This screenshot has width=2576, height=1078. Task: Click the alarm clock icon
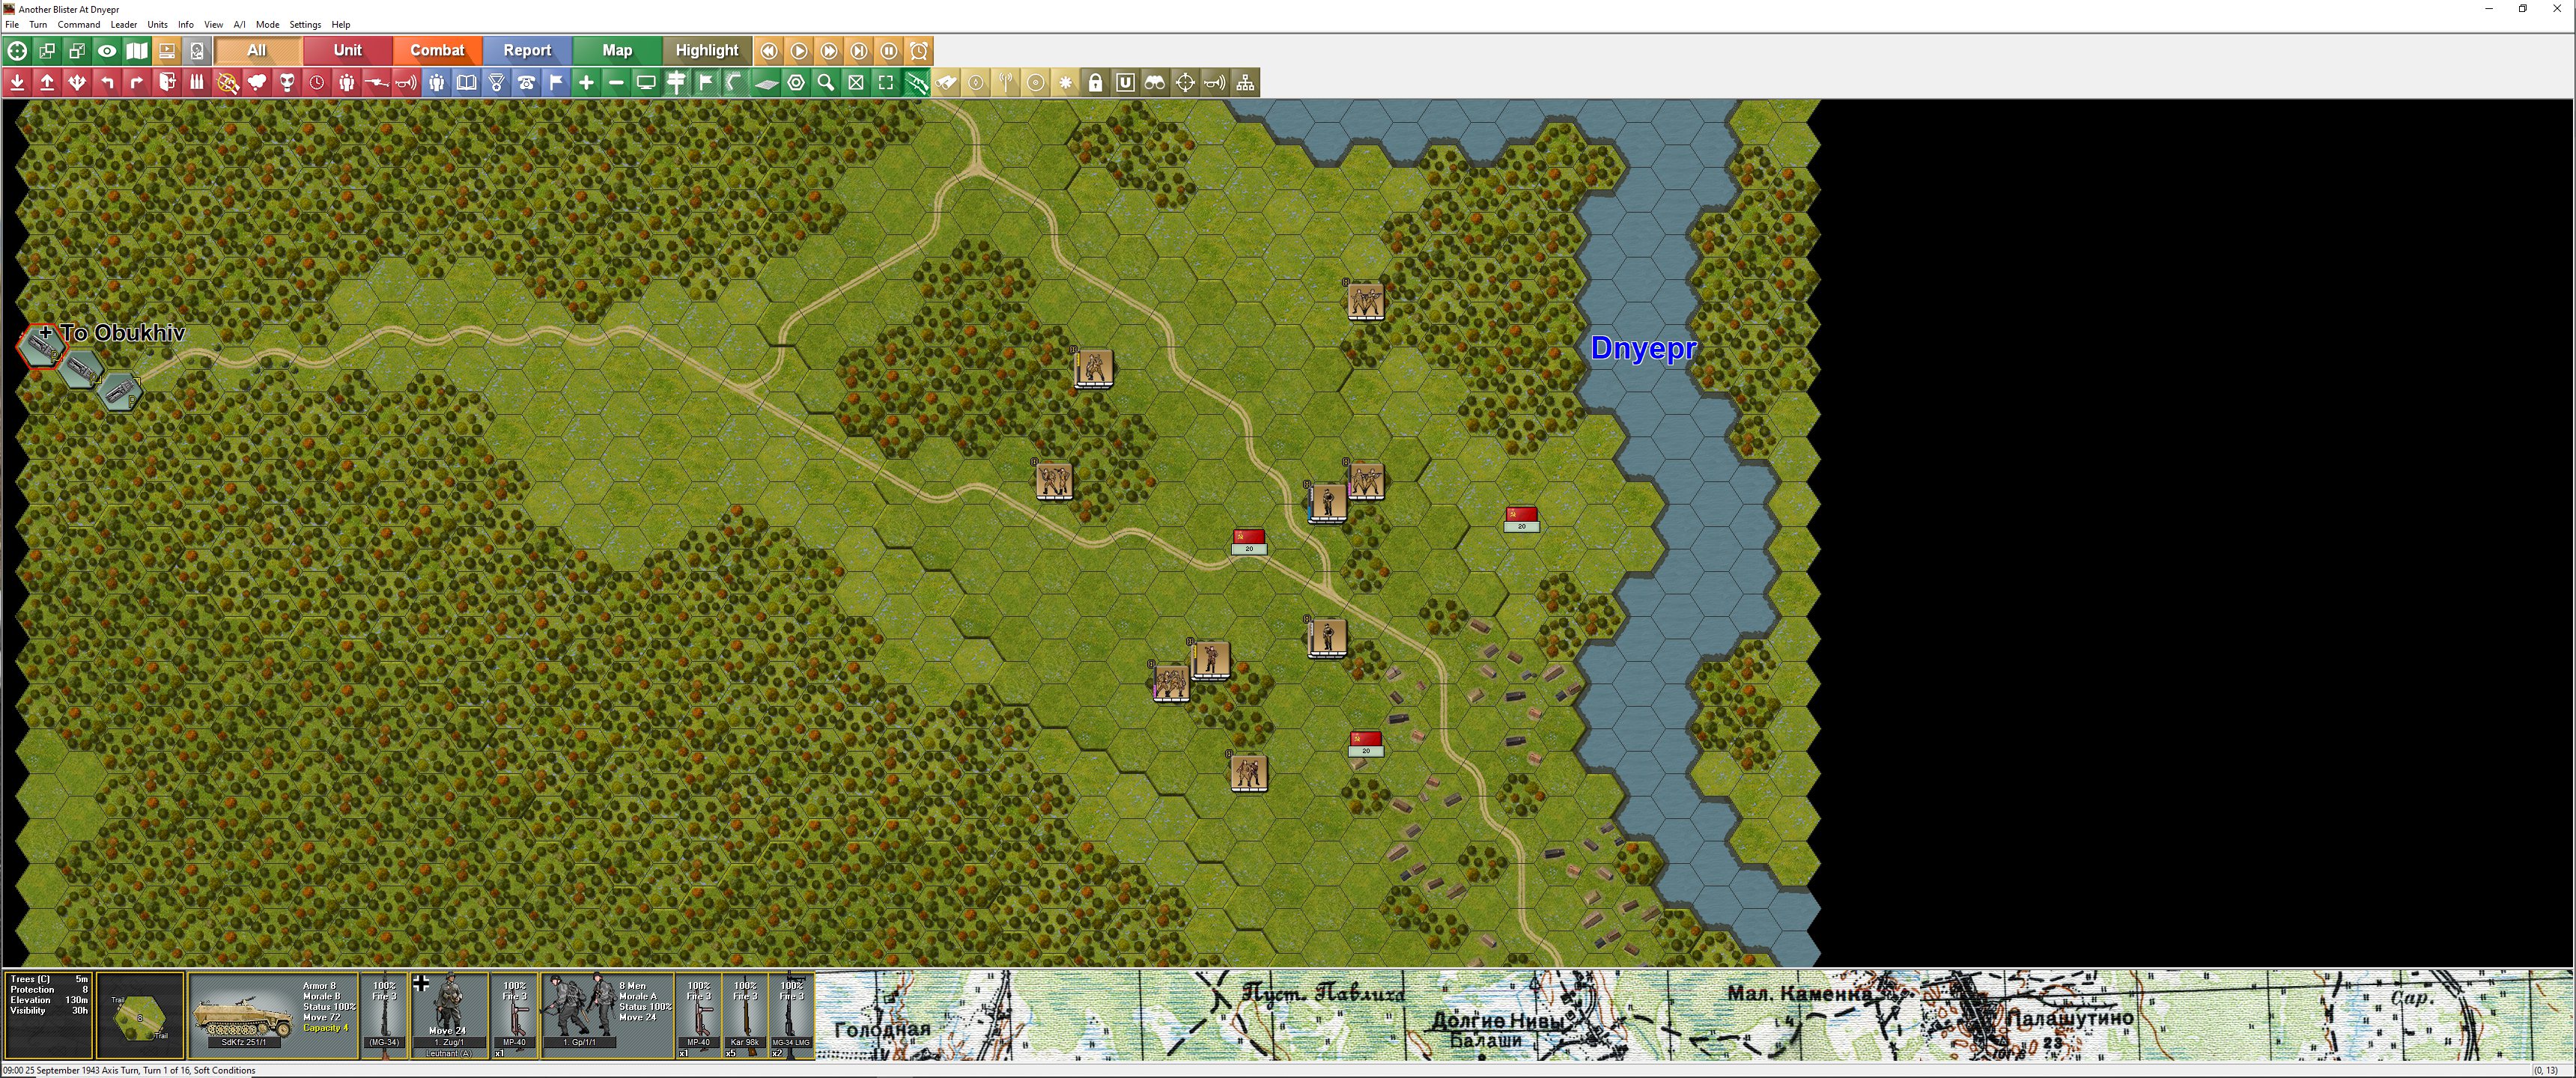click(x=919, y=51)
